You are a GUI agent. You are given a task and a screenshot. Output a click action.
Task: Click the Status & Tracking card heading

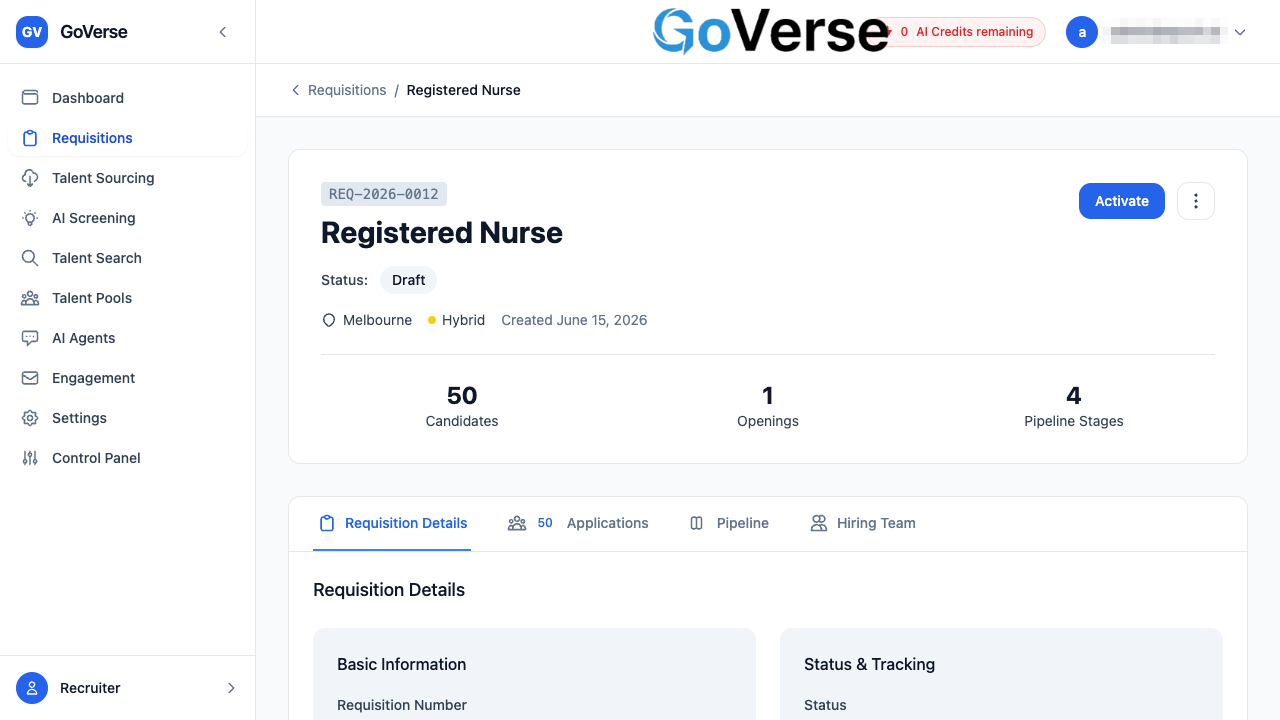(x=869, y=664)
